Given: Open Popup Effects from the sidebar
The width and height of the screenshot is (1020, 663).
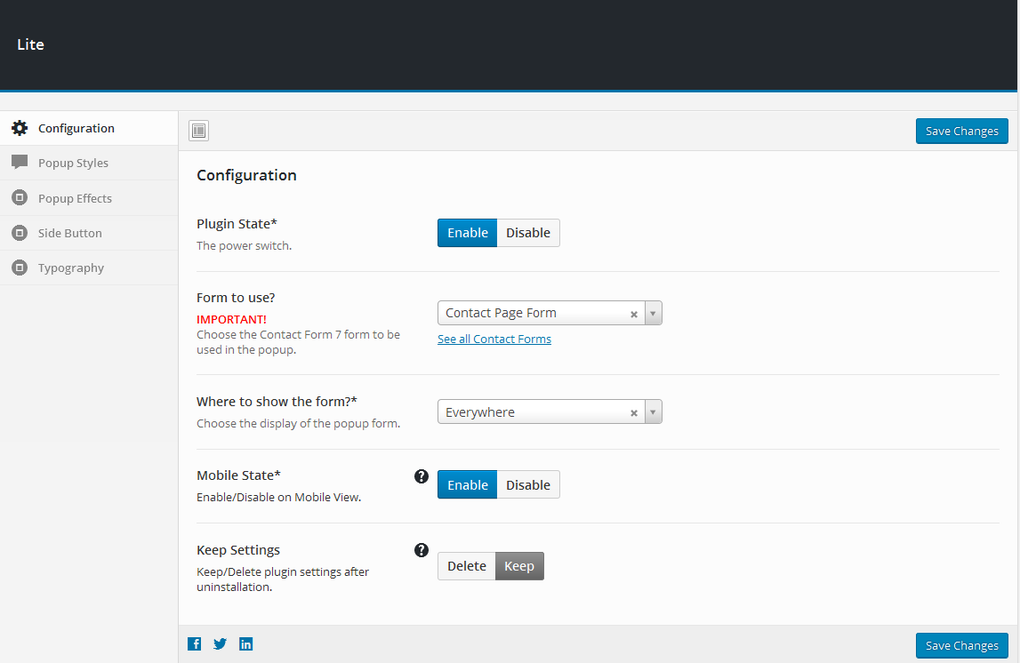Looking at the screenshot, I should tap(20, 197).
